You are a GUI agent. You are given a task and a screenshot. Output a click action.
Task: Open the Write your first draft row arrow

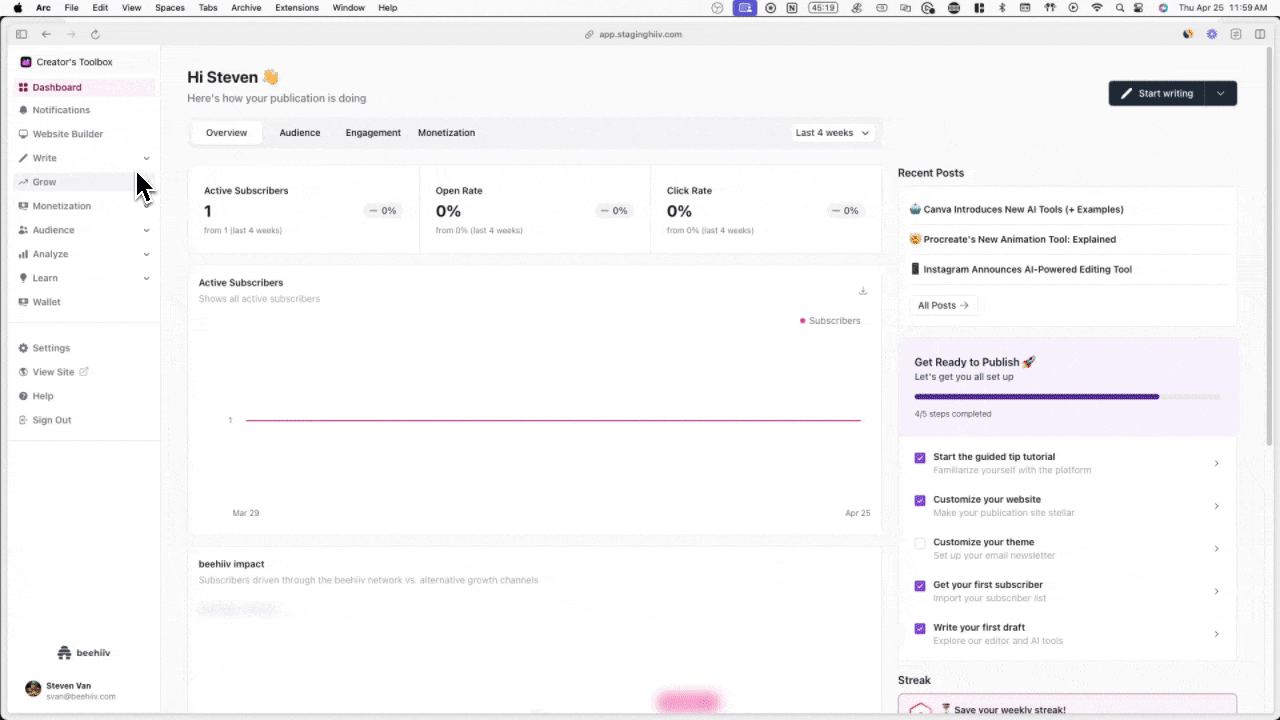click(x=1217, y=634)
